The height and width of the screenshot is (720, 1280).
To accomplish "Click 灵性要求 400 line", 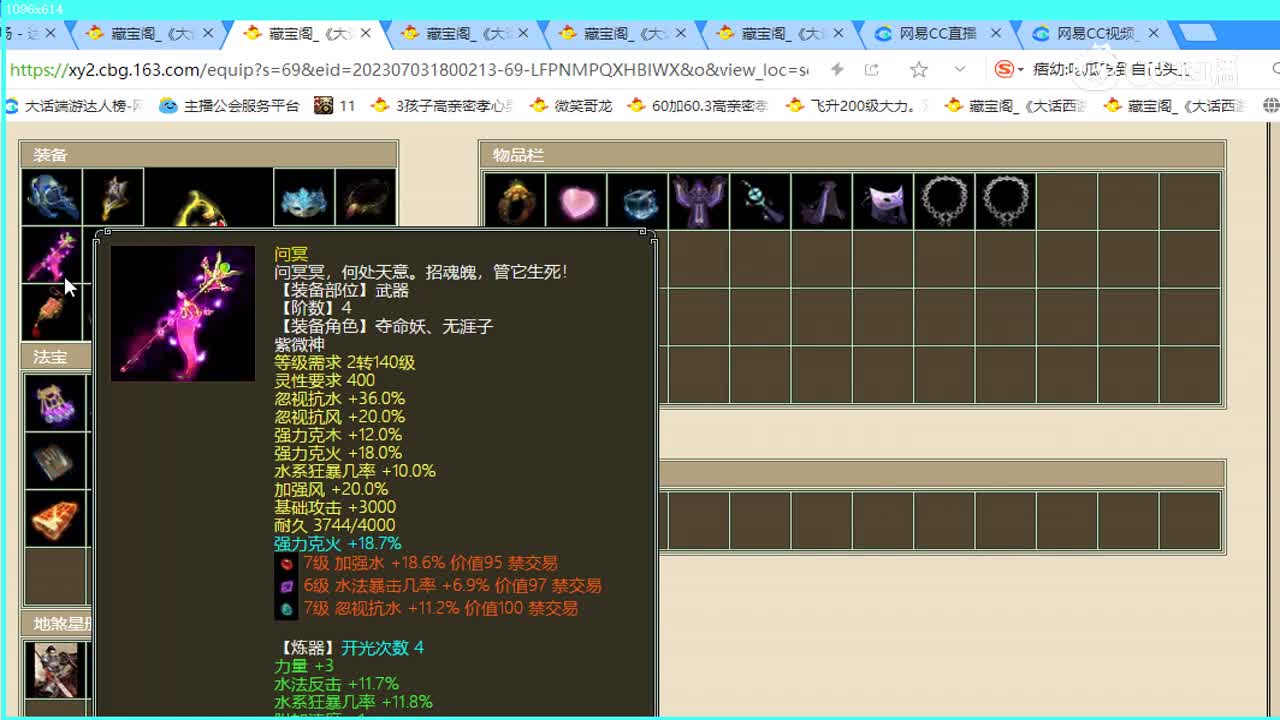I will pos(324,381).
